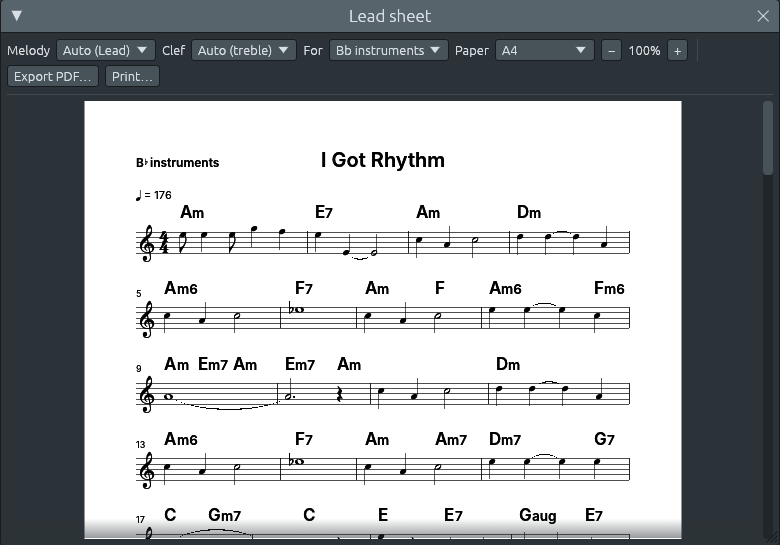780x545 pixels.
Task: Open the Melody Auto (Lead) dropdown
Action: pyautogui.click(x=105, y=50)
